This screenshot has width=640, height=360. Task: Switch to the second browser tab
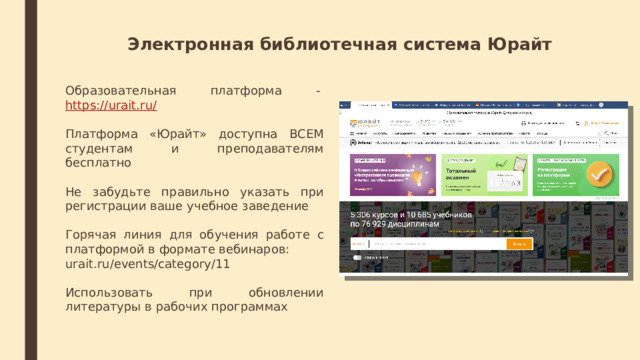[x=412, y=105]
